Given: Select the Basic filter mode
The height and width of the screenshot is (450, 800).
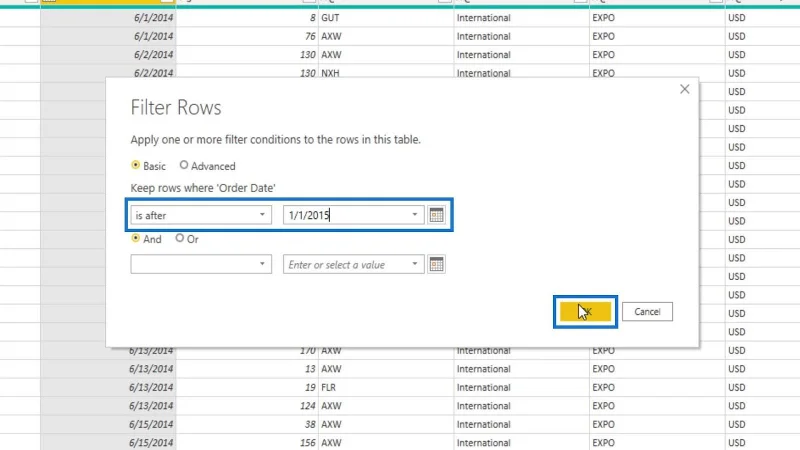Looking at the screenshot, I should pos(135,165).
